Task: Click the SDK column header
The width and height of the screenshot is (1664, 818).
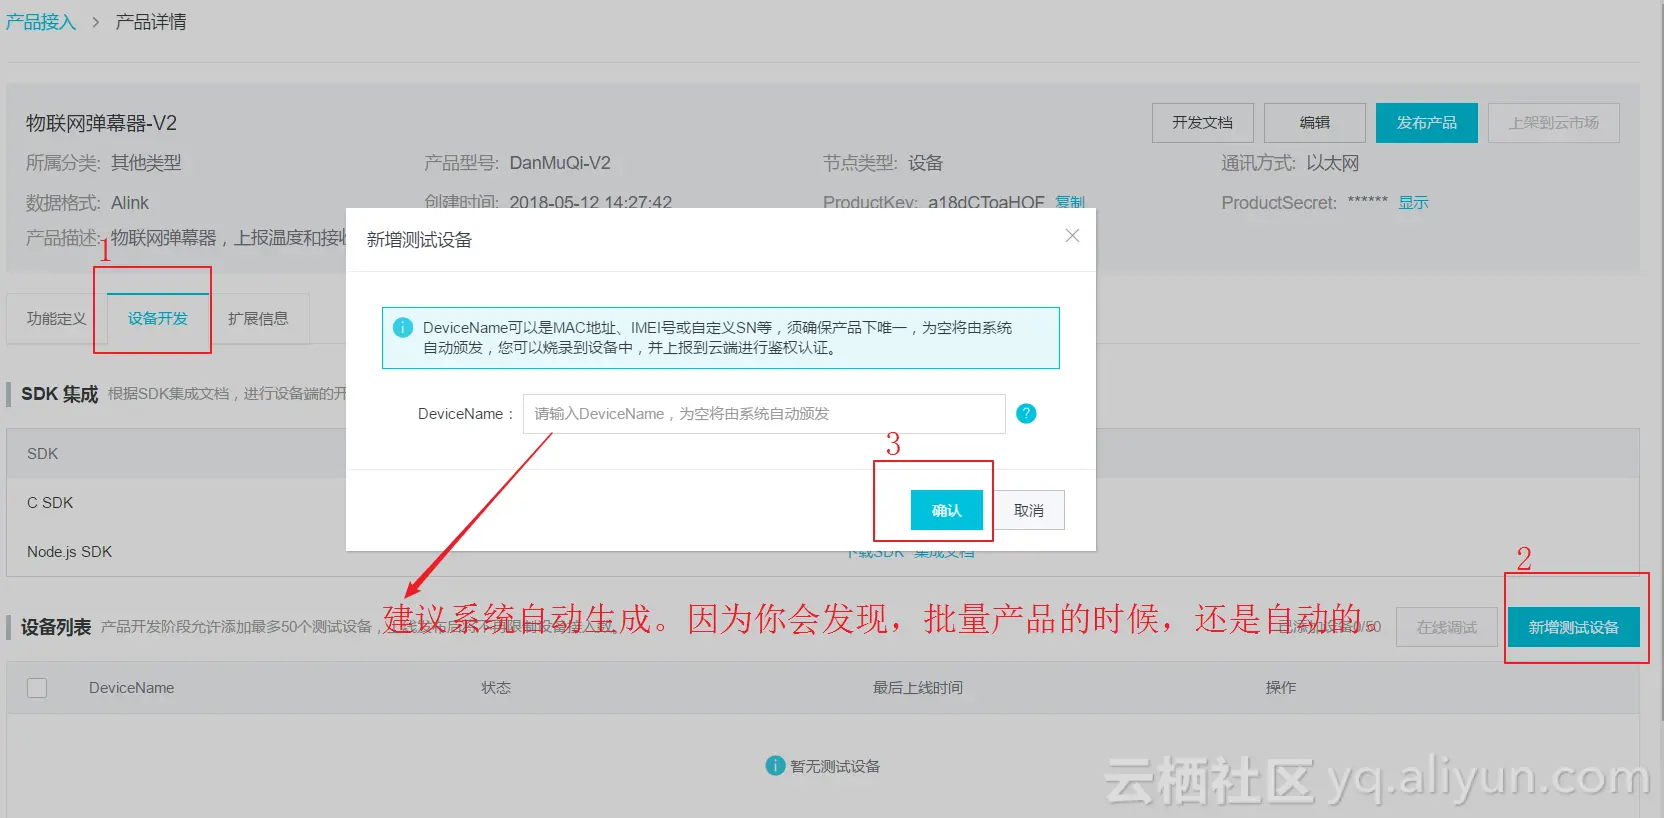Action: pyautogui.click(x=43, y=454)
